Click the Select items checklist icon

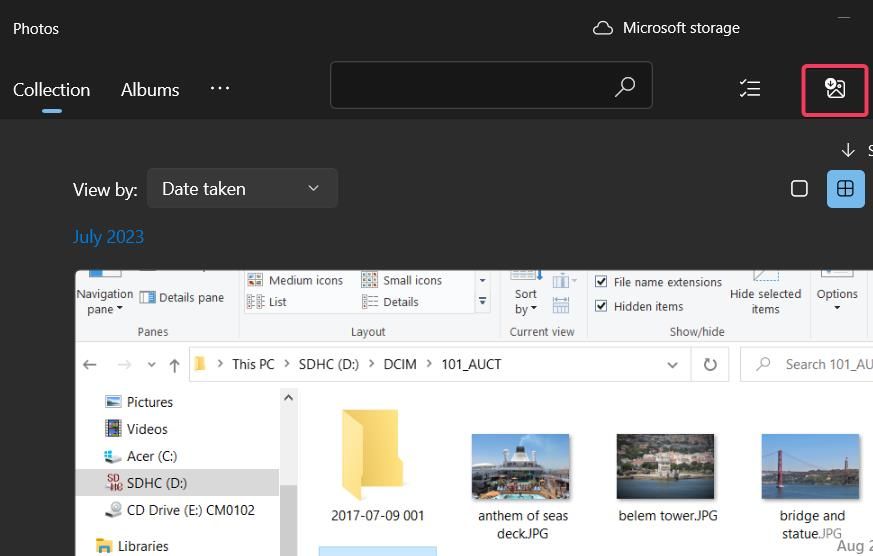(x=750, y=89)
